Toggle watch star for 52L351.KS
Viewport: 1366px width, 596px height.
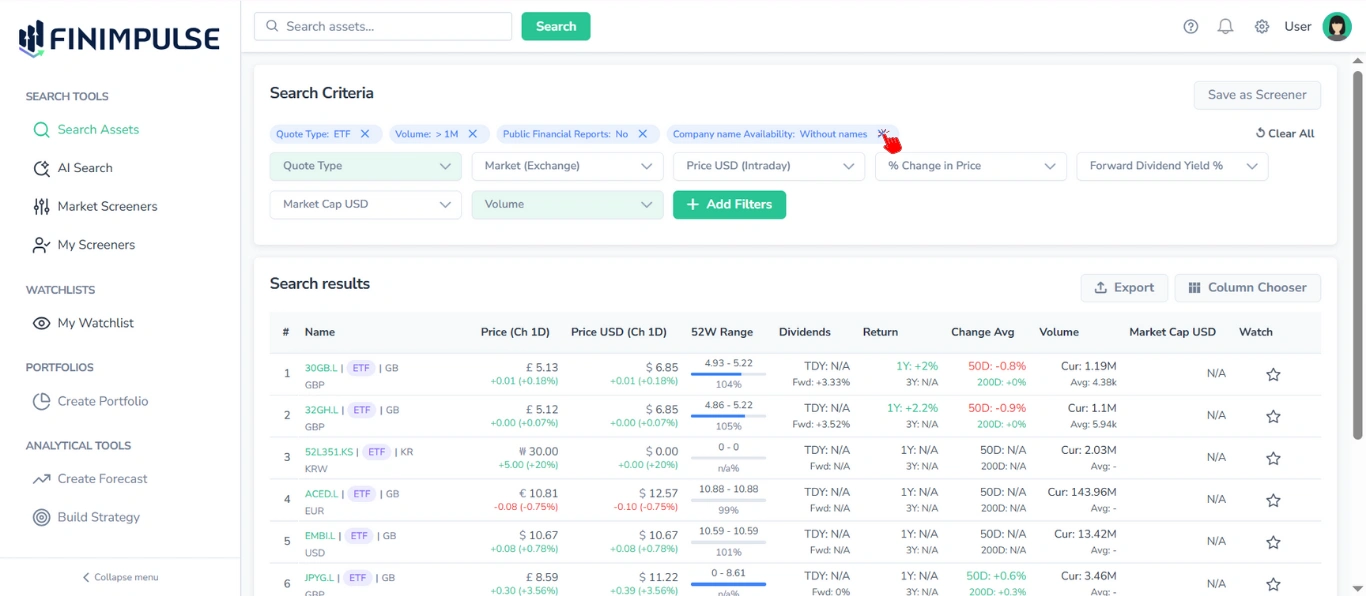(1273, 458)
